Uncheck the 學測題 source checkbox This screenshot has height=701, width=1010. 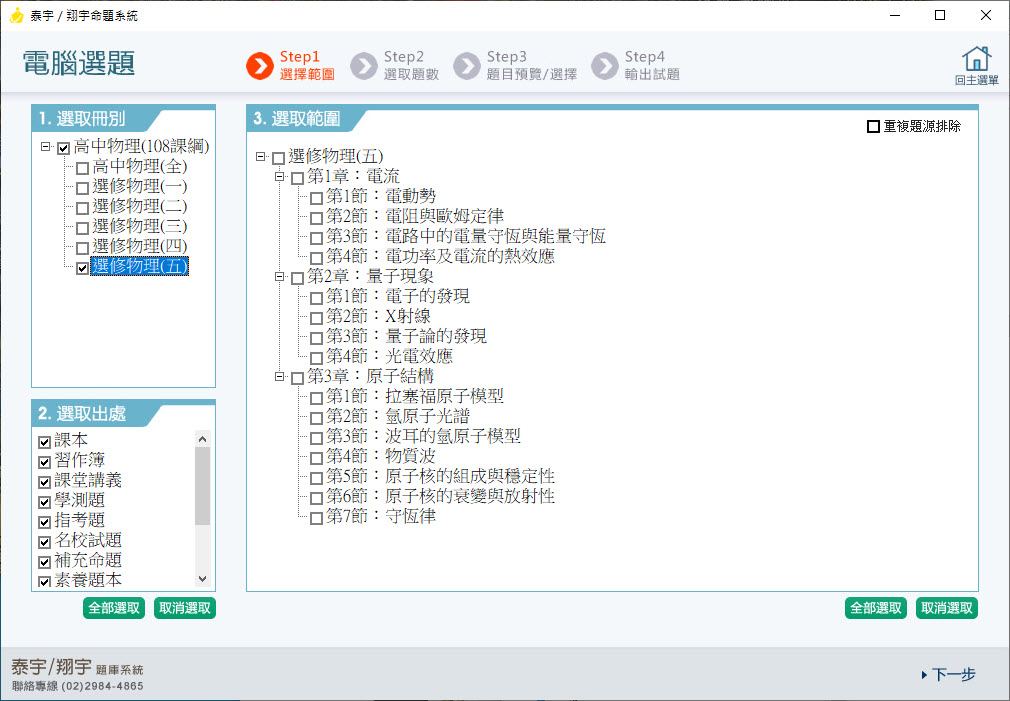pyautogui.click(x=44, y=501)
